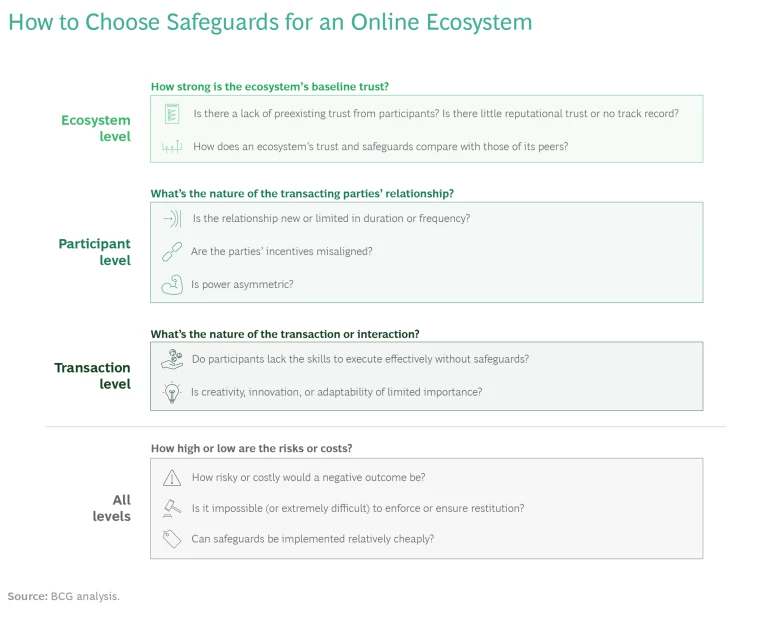
Task: Click the gavel icon beside the restitution question
Action: pyautogui.click(x=172, y=508)
